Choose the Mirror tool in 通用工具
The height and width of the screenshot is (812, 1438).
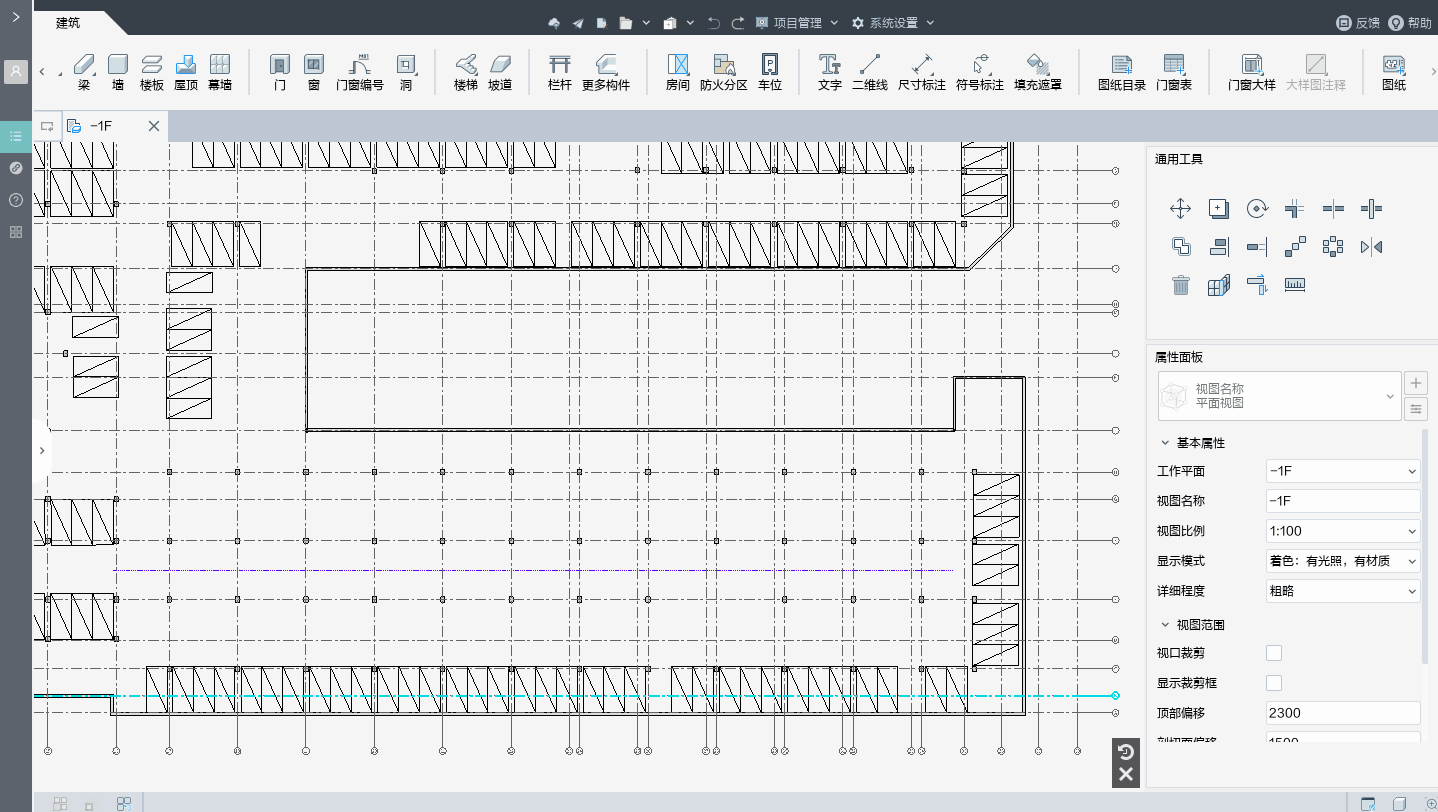tap(1371, 246)
